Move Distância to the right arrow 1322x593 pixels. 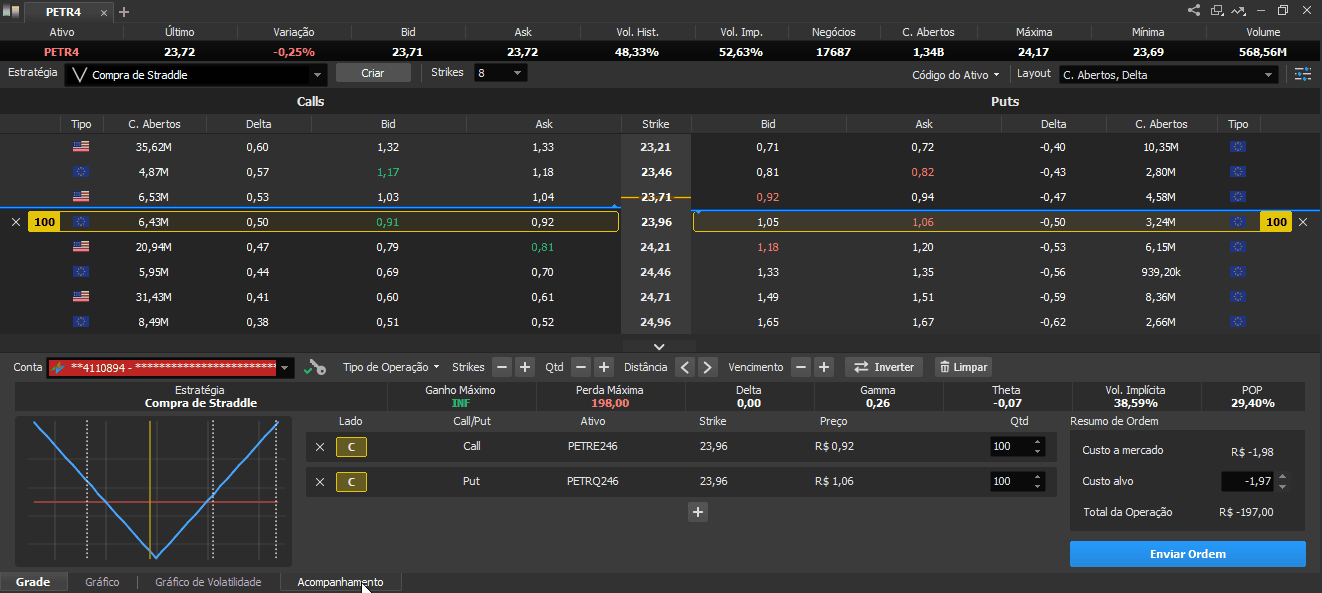pos(708,367)
